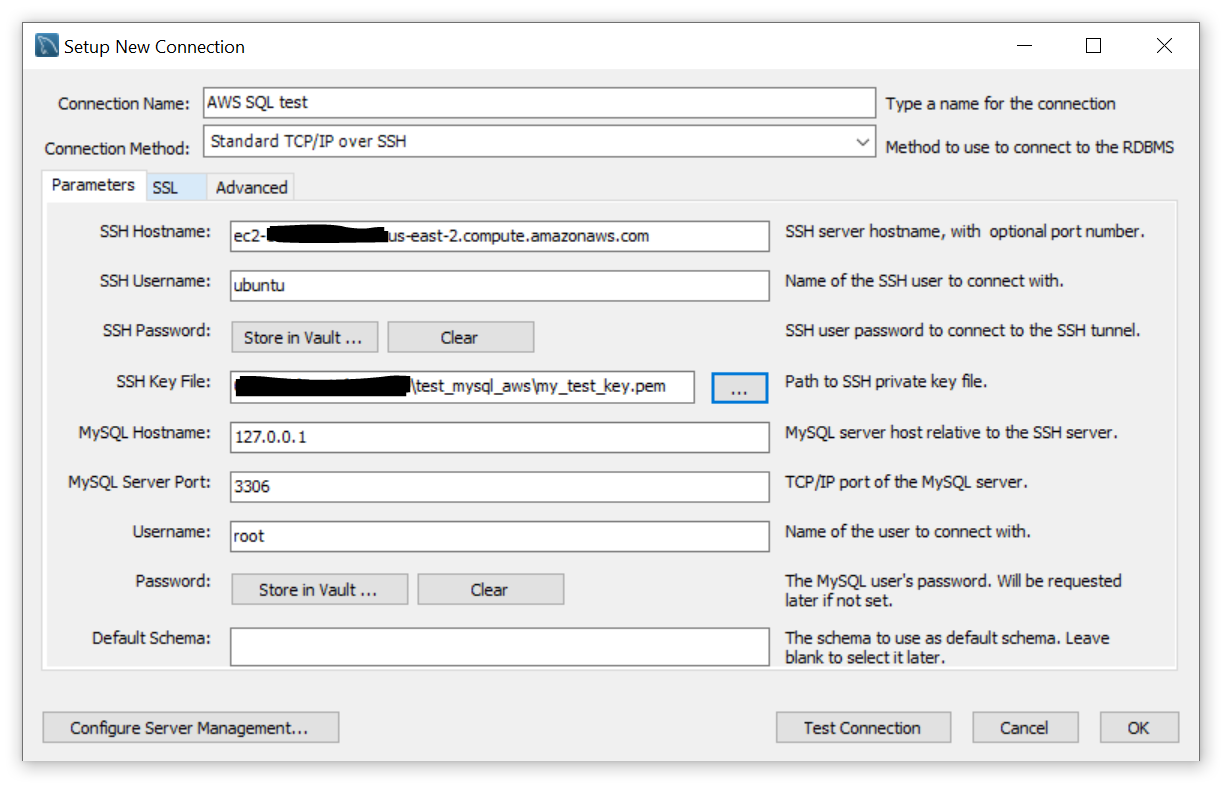The image size is (1229, 791).
Task: Click 'Name of the SSH user to connect with.' hint
Action: [x=924, y=280]
